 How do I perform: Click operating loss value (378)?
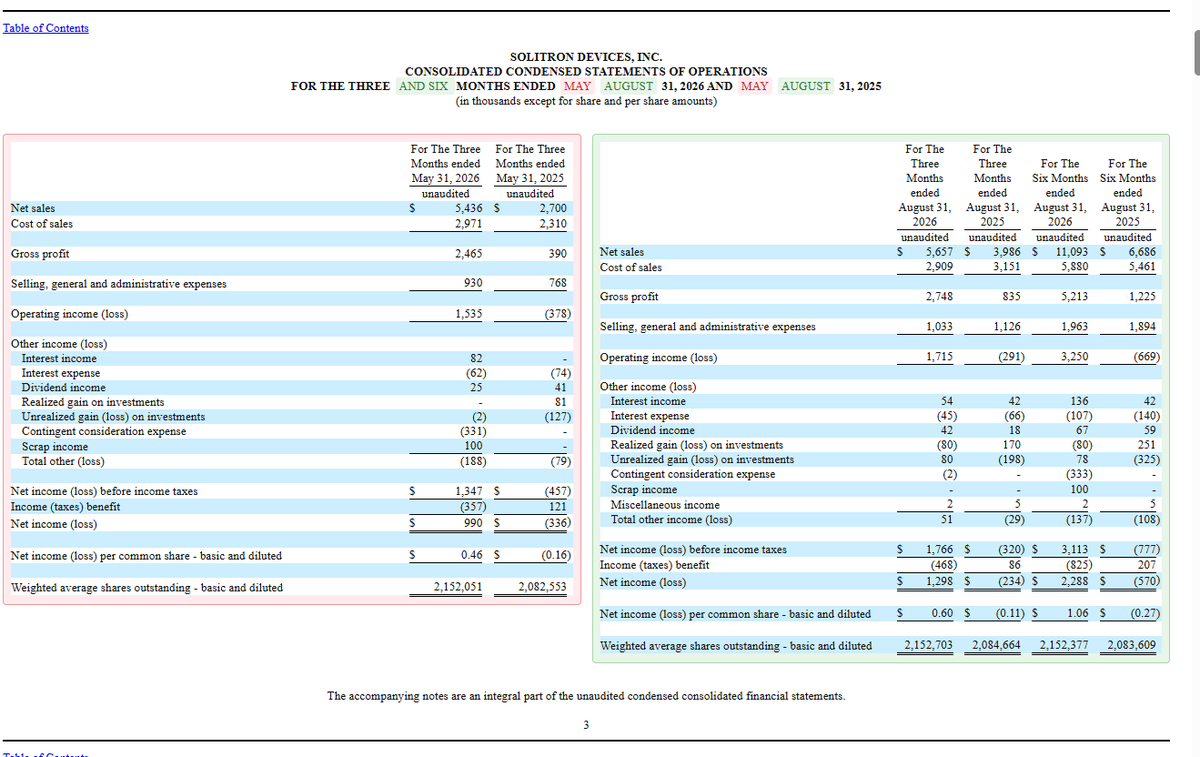557,314
